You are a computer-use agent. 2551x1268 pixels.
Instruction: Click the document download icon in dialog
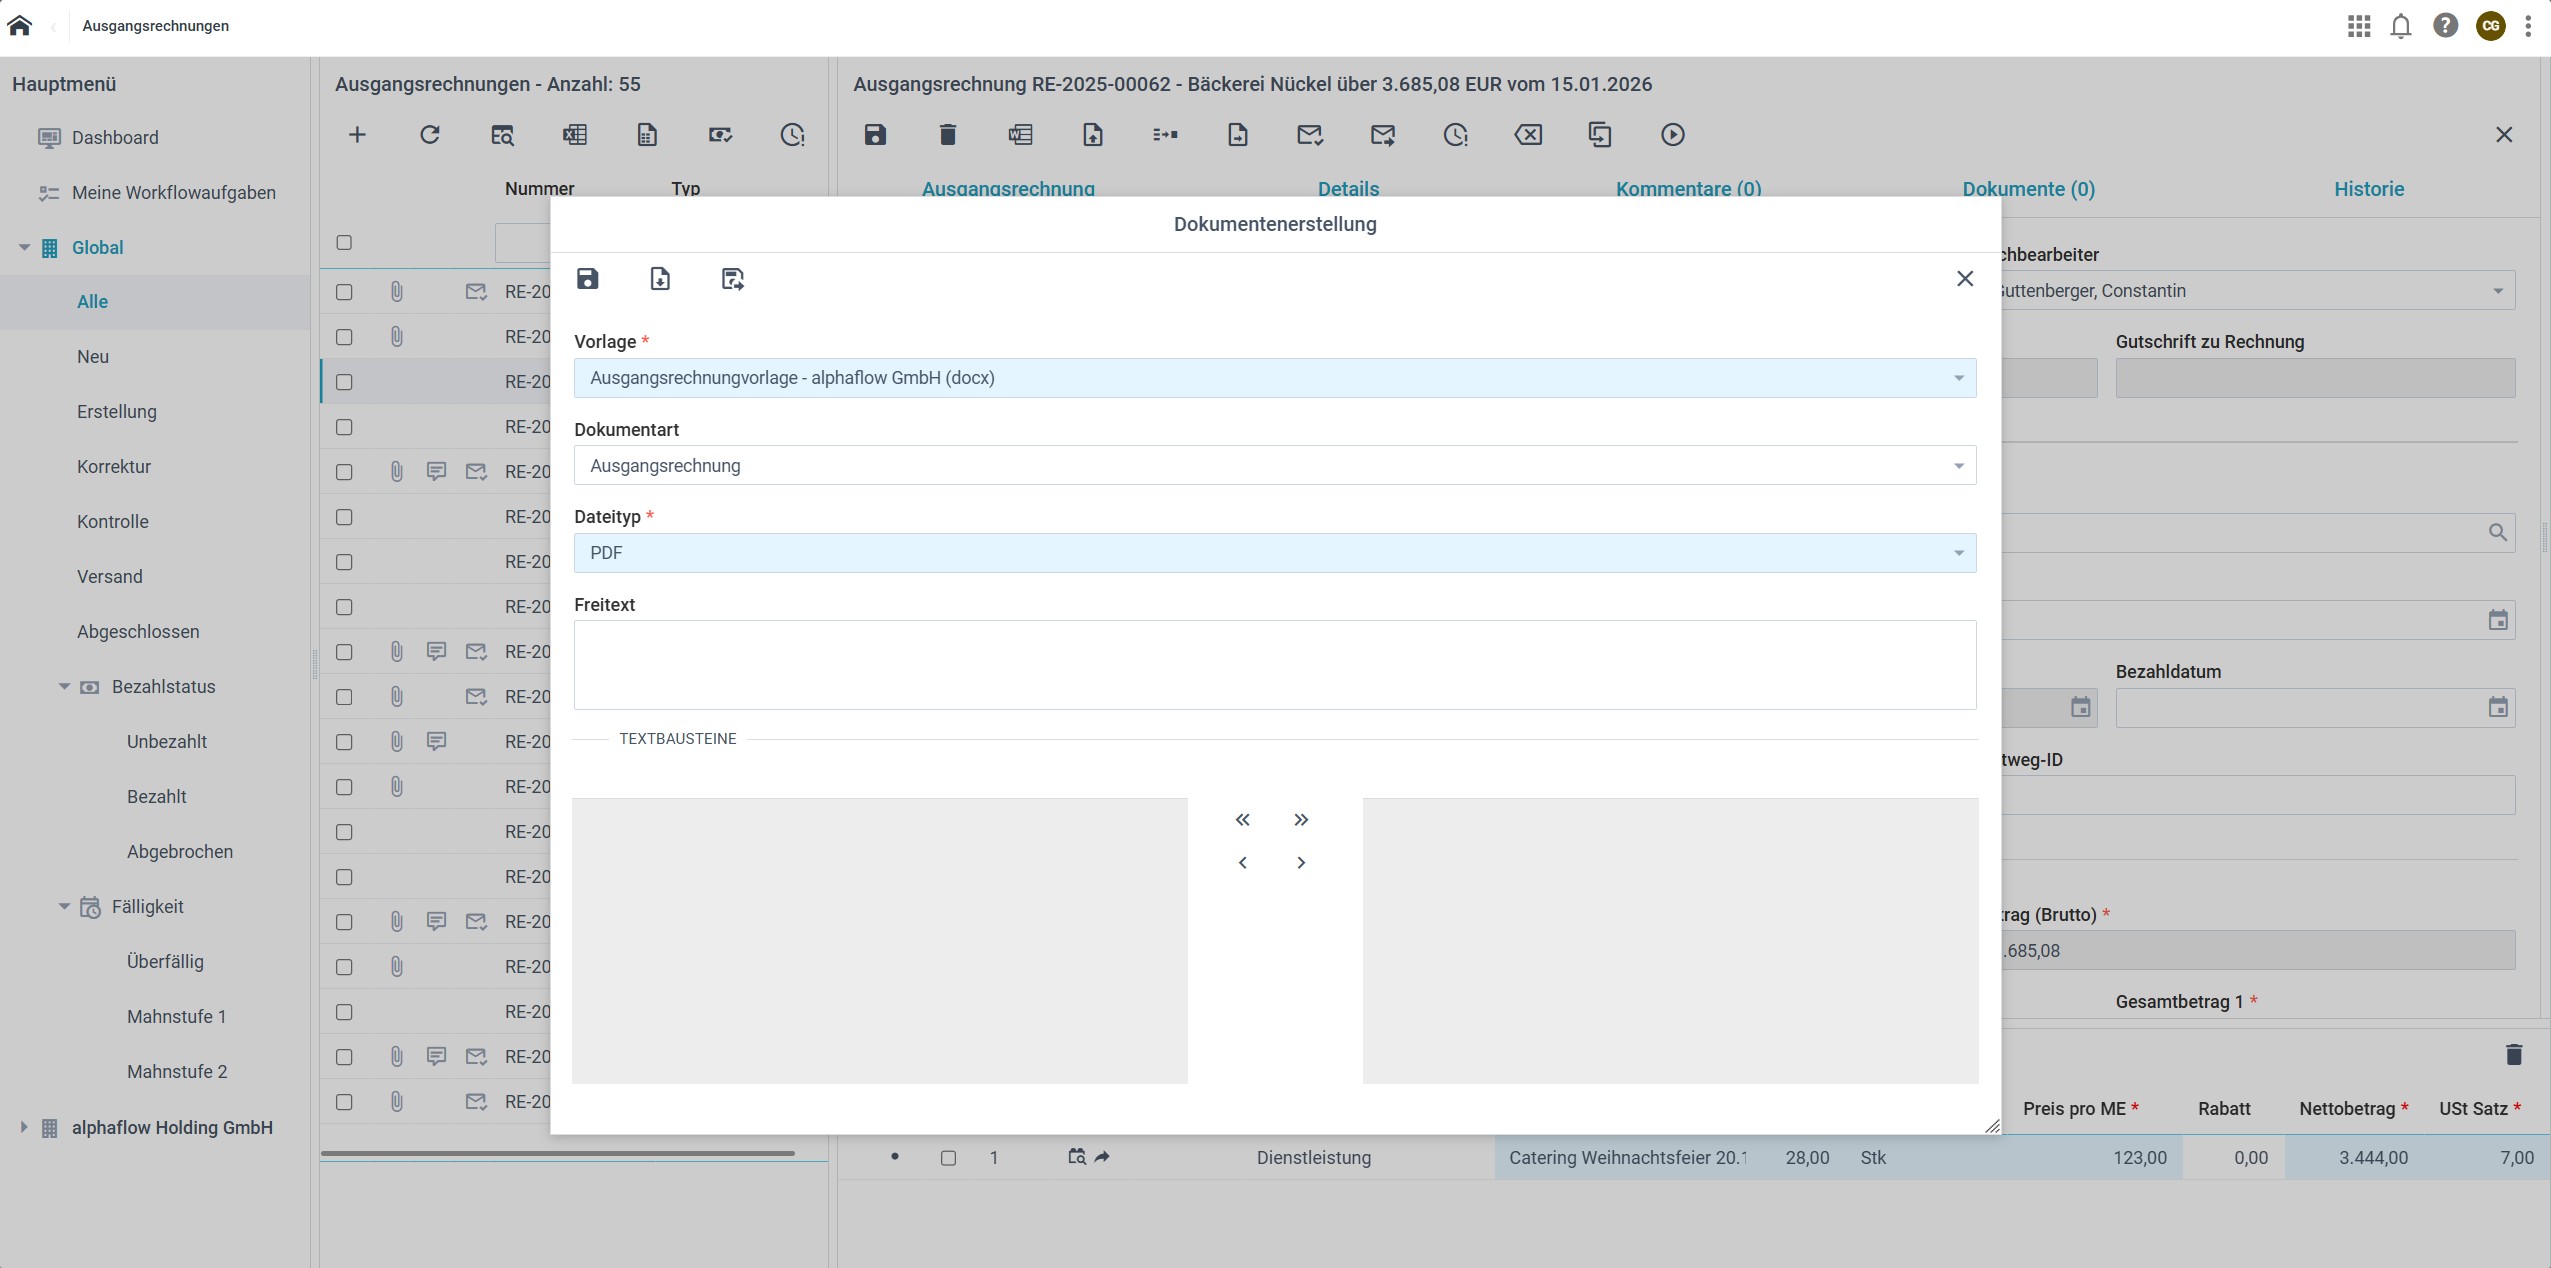pyautogui.click(x=660, y=279)
